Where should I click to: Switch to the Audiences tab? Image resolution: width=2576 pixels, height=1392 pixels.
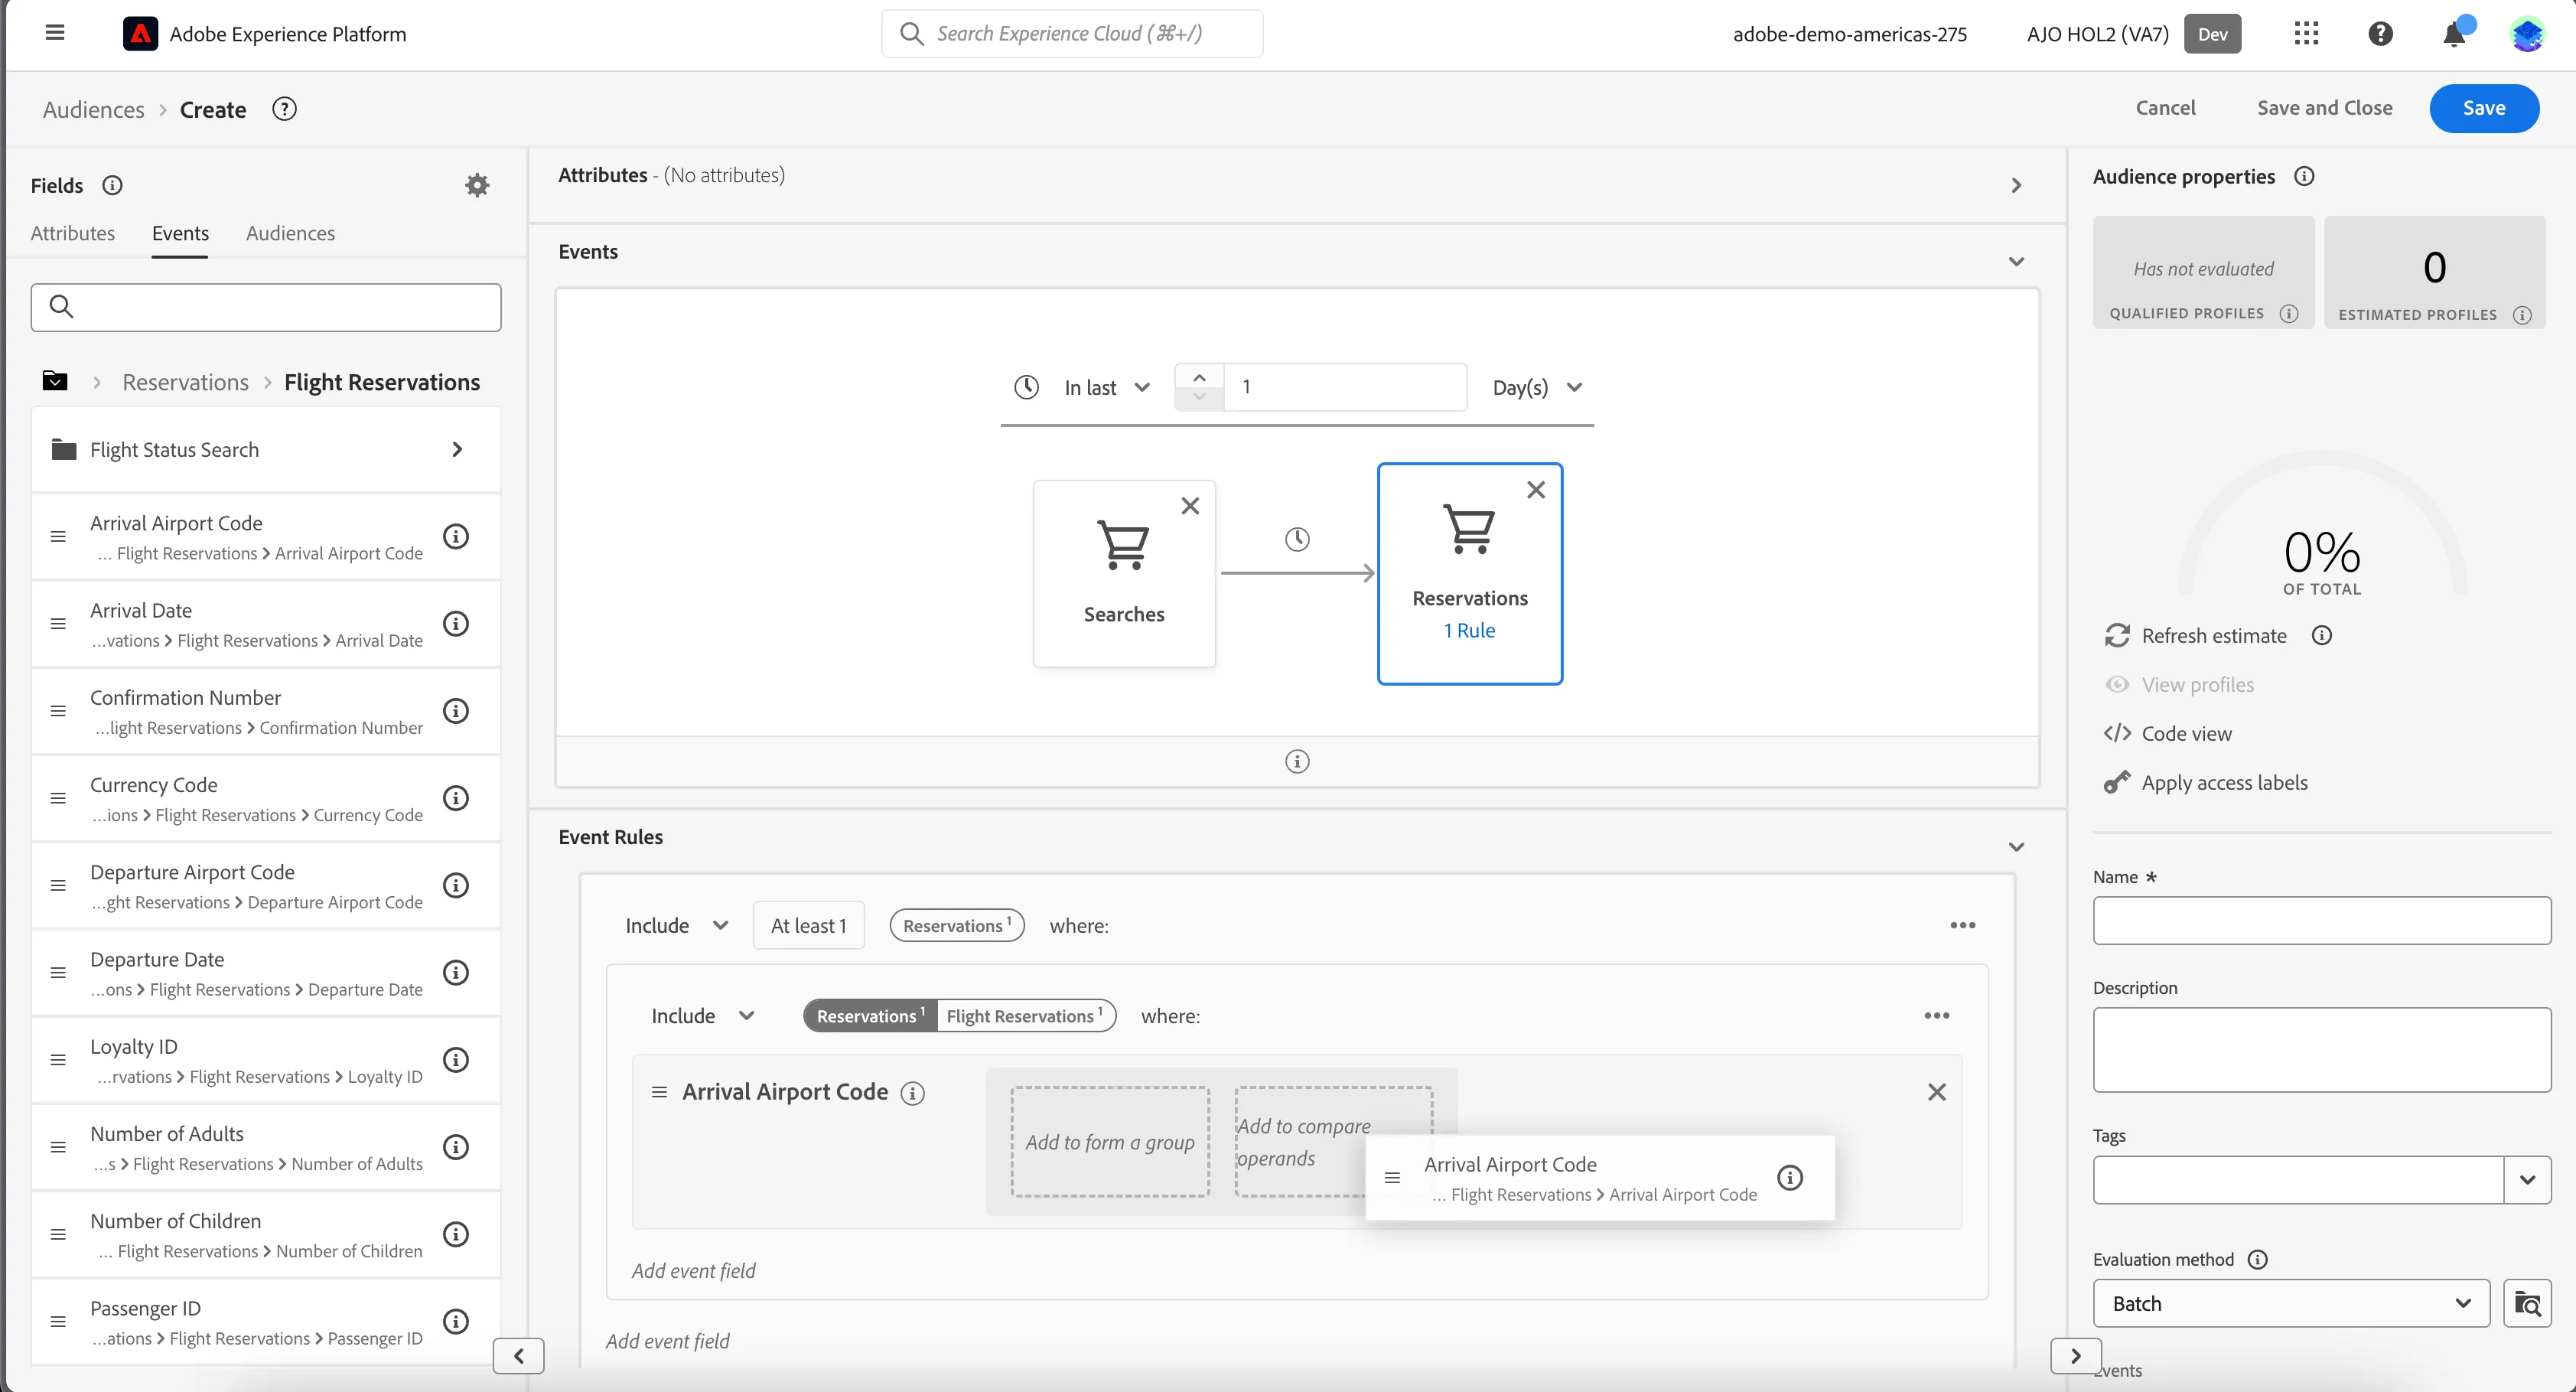pyautogui.click(x=290, y=233)
